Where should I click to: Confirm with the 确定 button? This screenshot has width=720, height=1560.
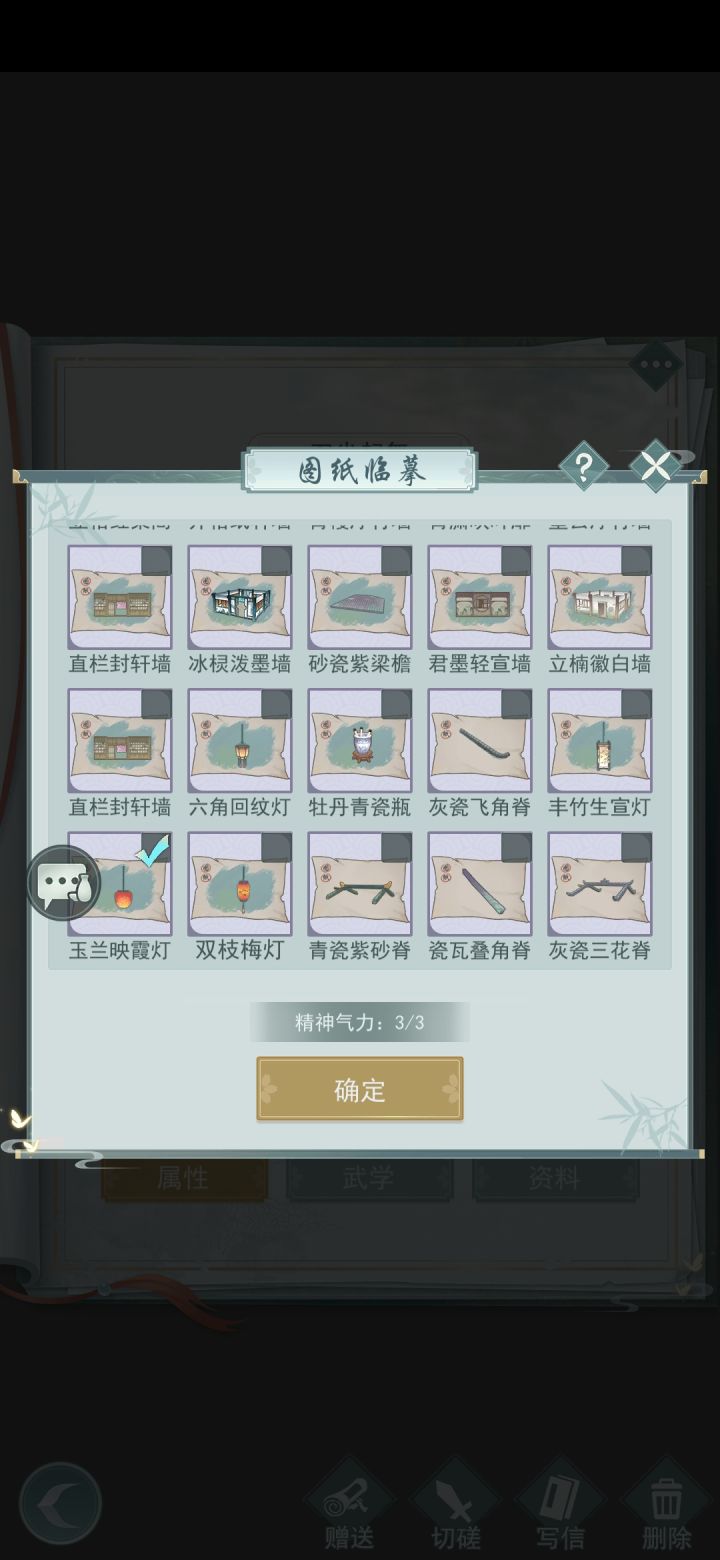(x=360, y=1089)
